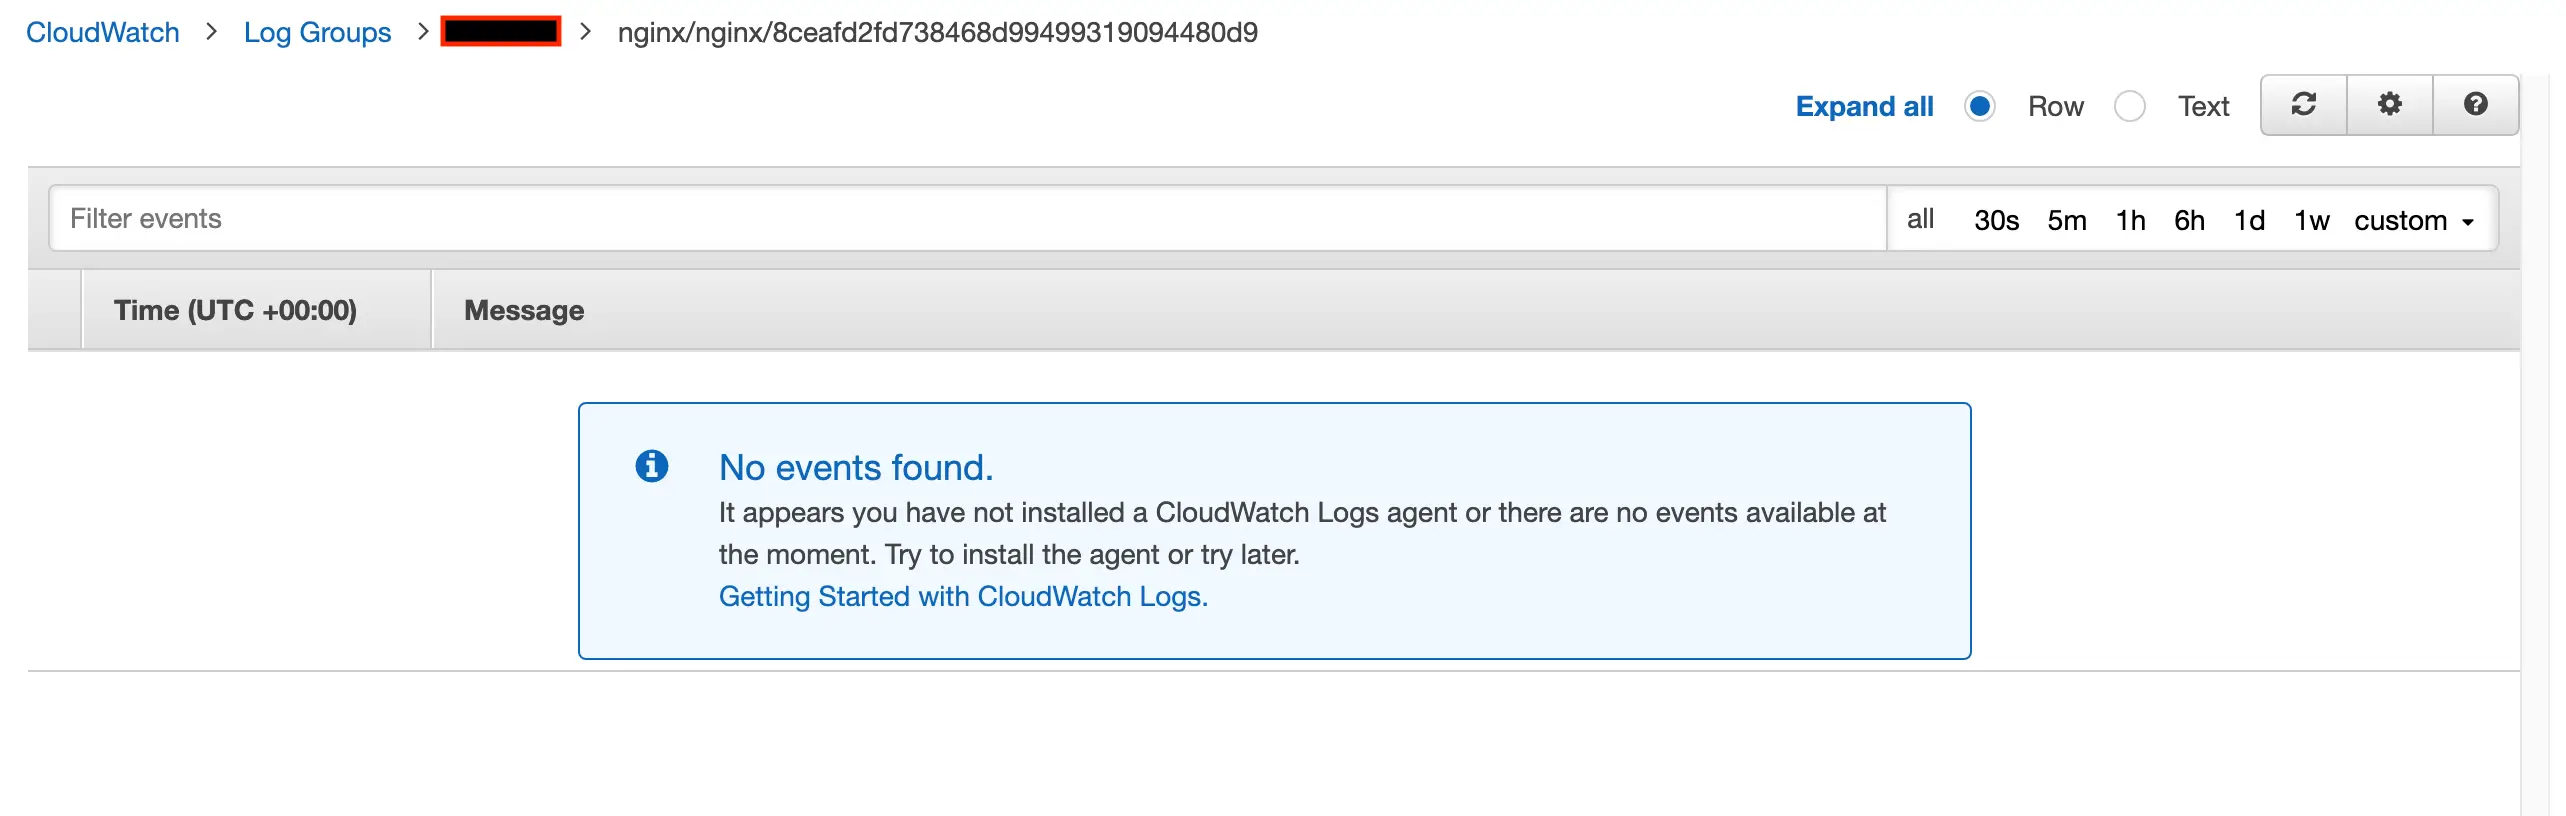Select the 5m time range
This screenshot has height=816, width=2566.
coord(2066,219)
